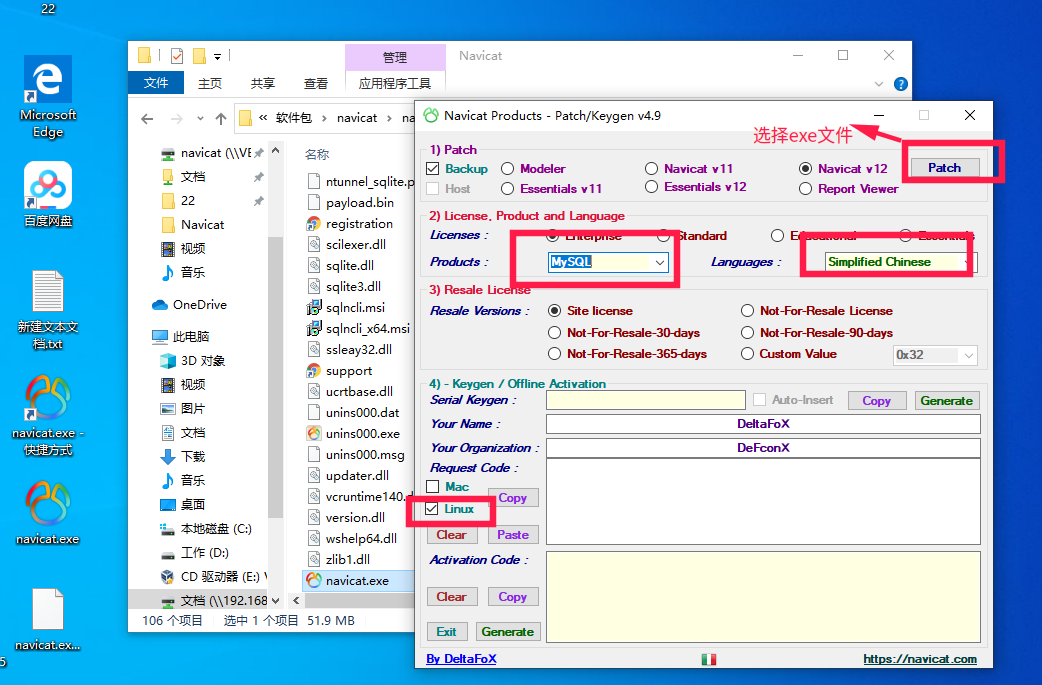Viewport: 1042px width, 685px height.
Task: Choose the Navicat v11 radio button
Action: pos(651,169)
